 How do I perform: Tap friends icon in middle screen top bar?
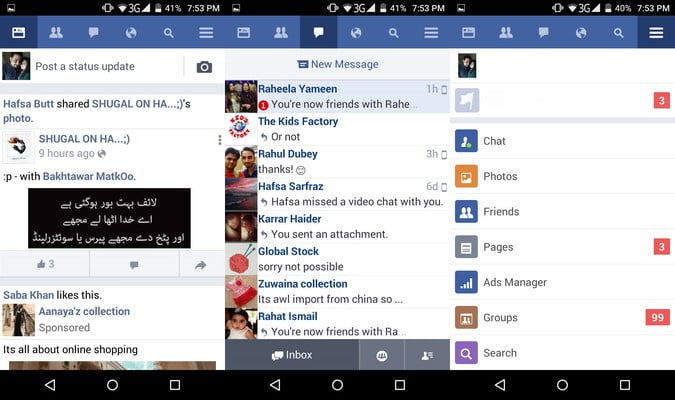281,32
